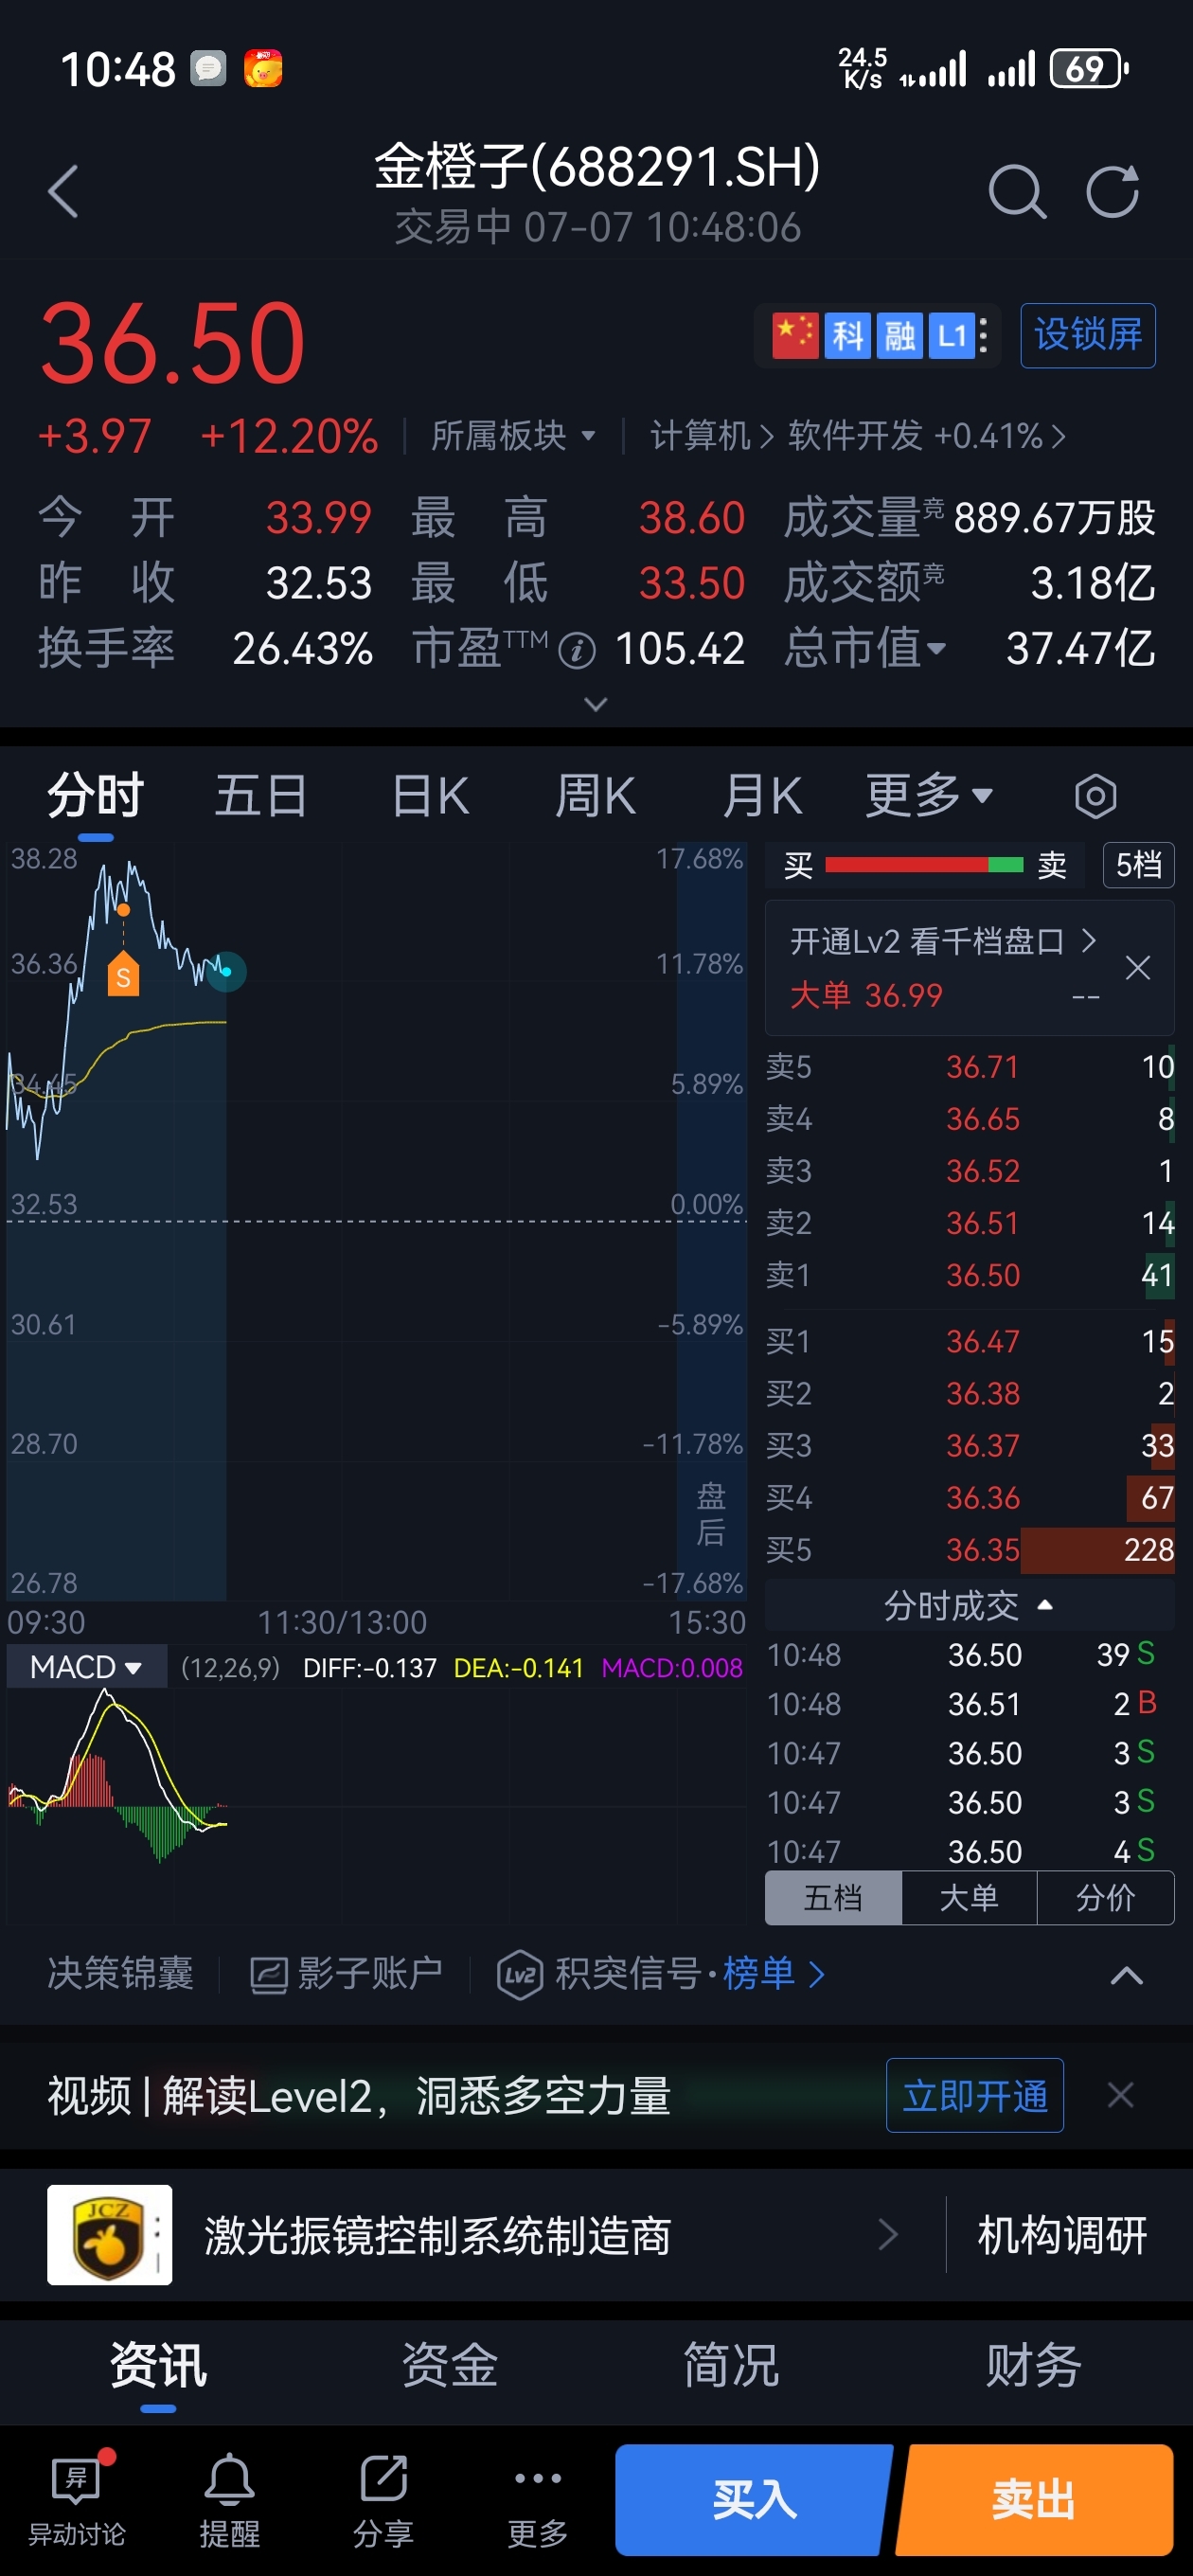Screen dimensions: 1193x2576
Task: Expand more quote details chevron
Action: [596, 705]
